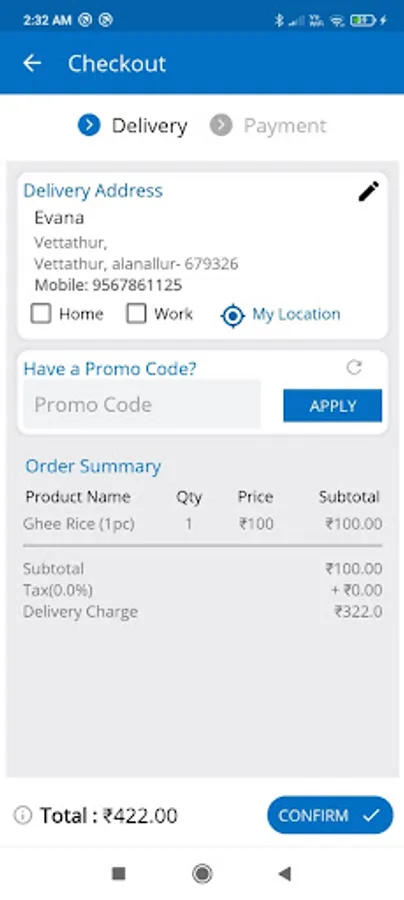Image resolution: width=404 pixels, height=900 pixels.
Task: Confirm the order
Action: click(x=330, y=815)
